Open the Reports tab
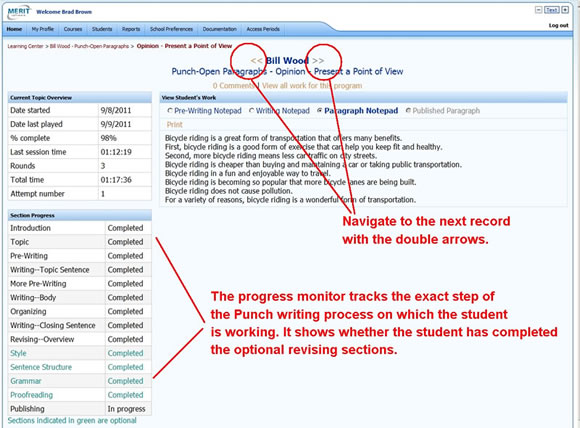The width and height of the screenshot is (580, 428). coord(131,29)
